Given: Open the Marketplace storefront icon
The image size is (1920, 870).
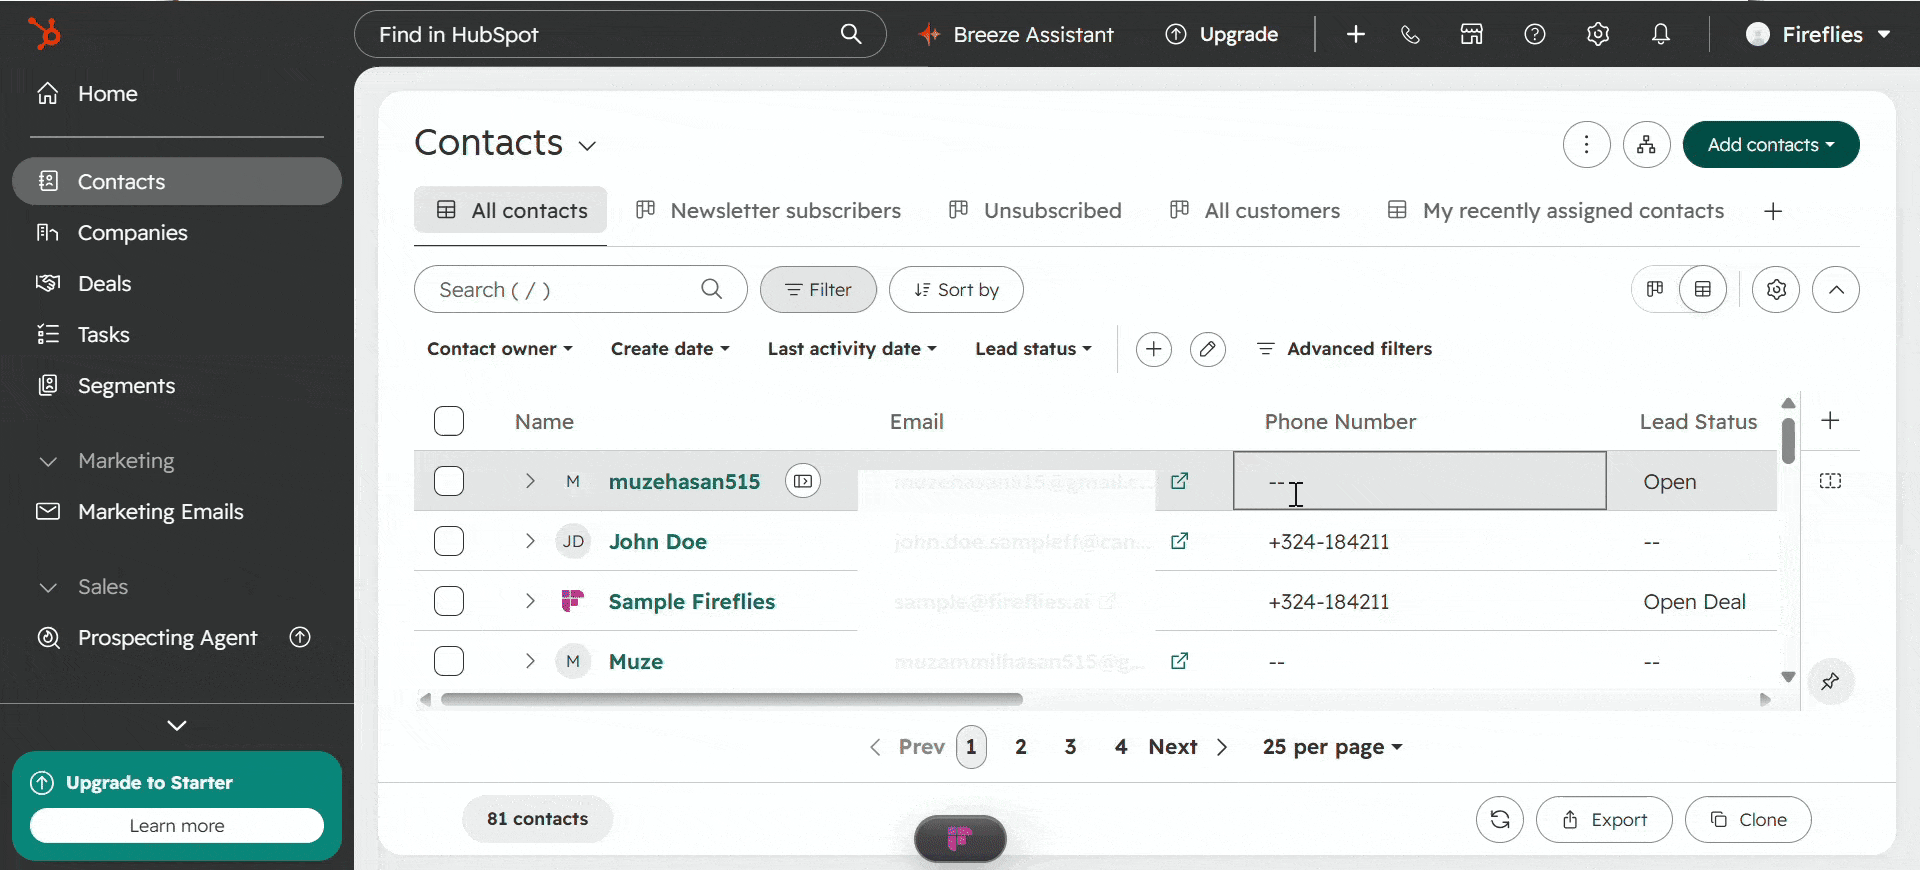Looking at the screenshot, I should click(1472, 35).
